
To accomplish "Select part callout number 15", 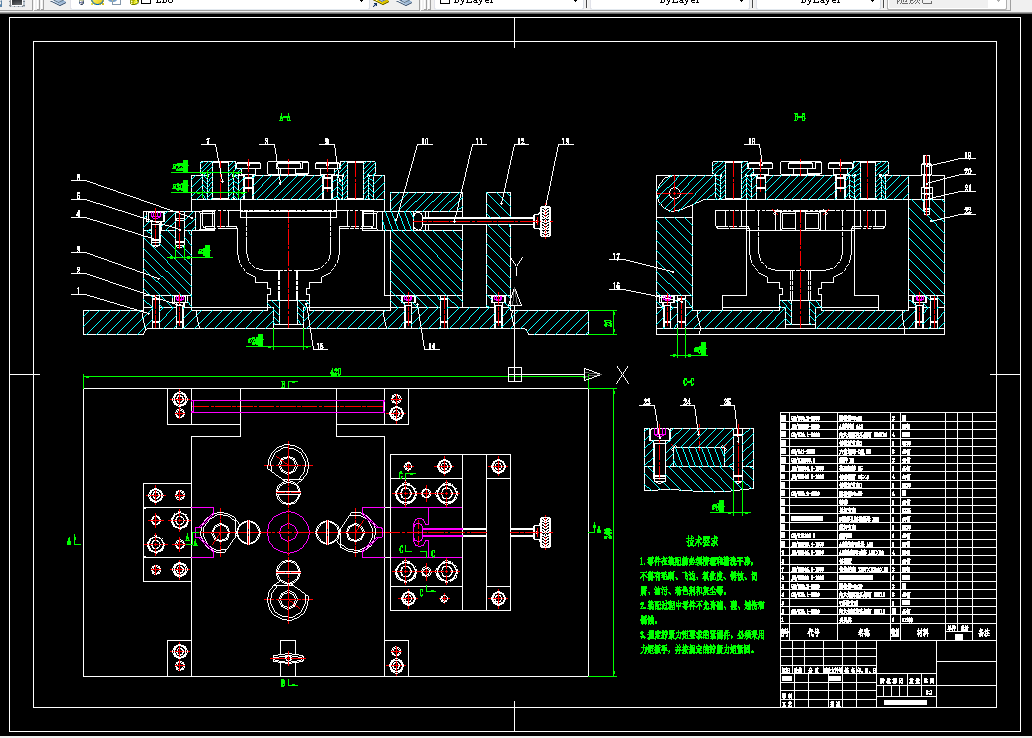I will click(x=320, y=346).
